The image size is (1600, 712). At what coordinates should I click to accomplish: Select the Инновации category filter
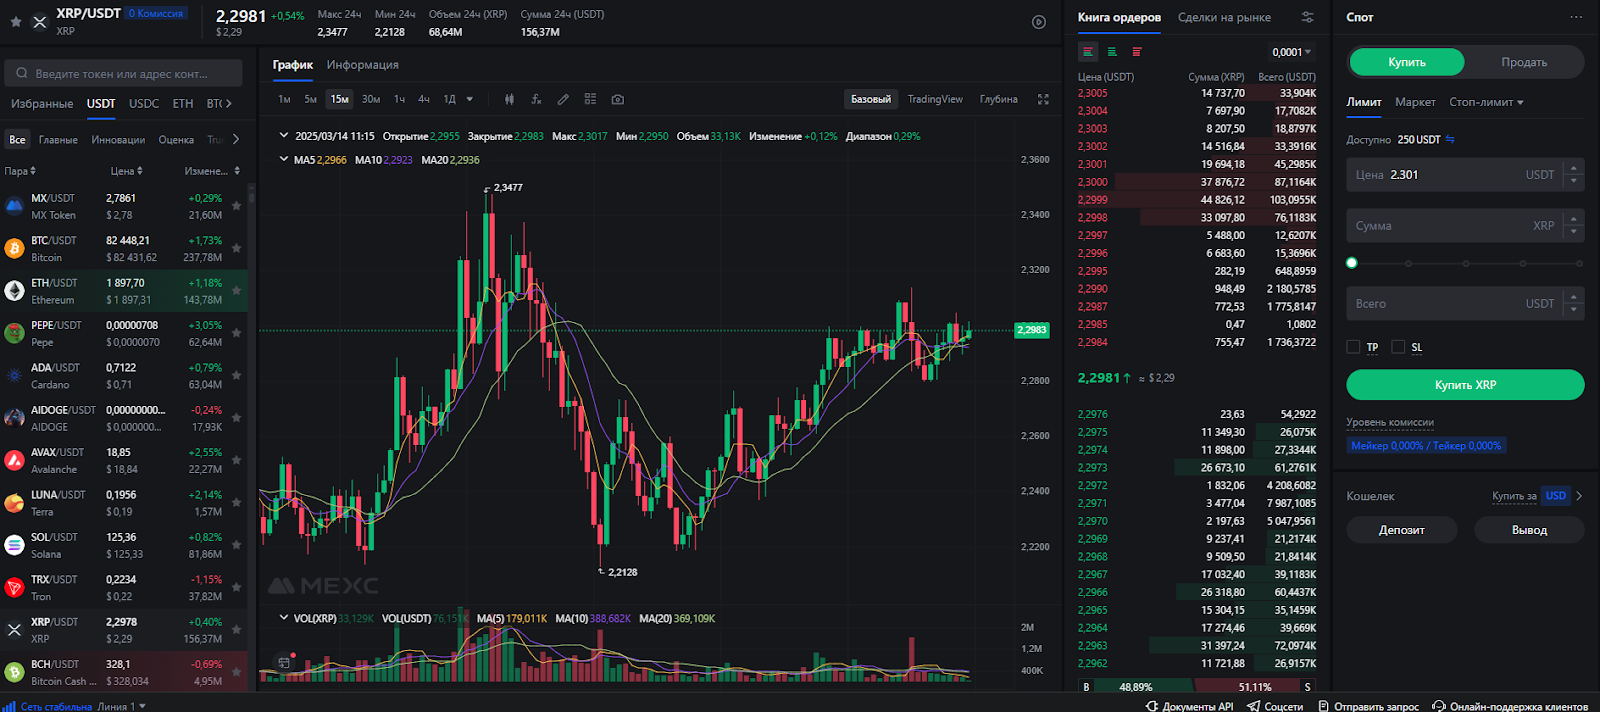[x=118, y=140]
